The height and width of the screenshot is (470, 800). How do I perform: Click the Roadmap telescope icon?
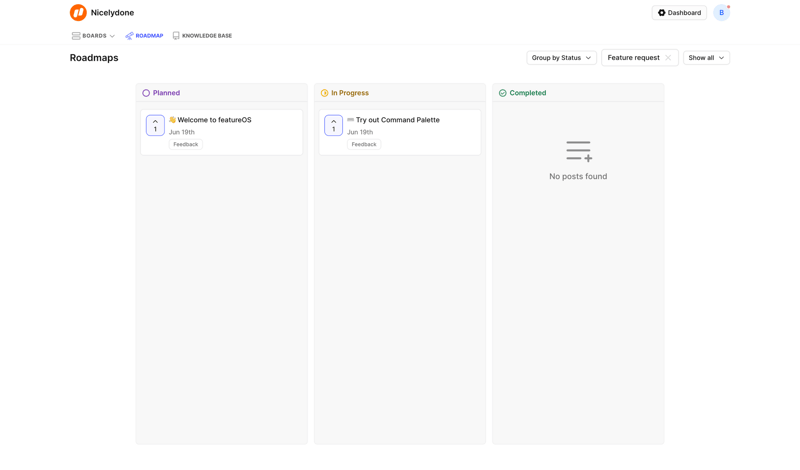129,36
